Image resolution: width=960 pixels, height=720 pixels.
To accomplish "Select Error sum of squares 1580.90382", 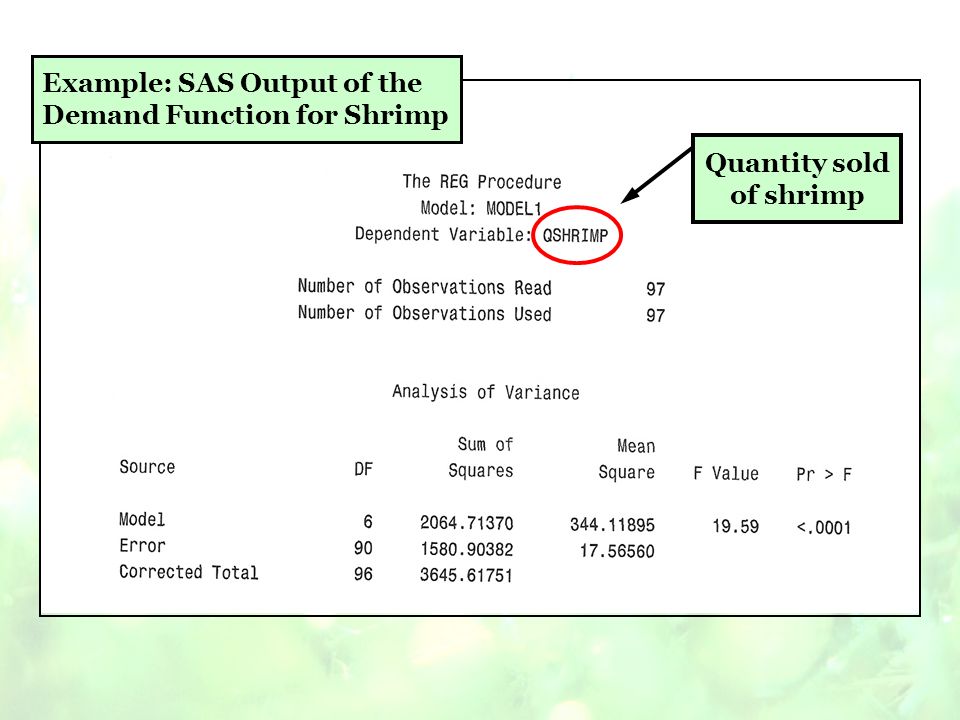I will point(467,549).
